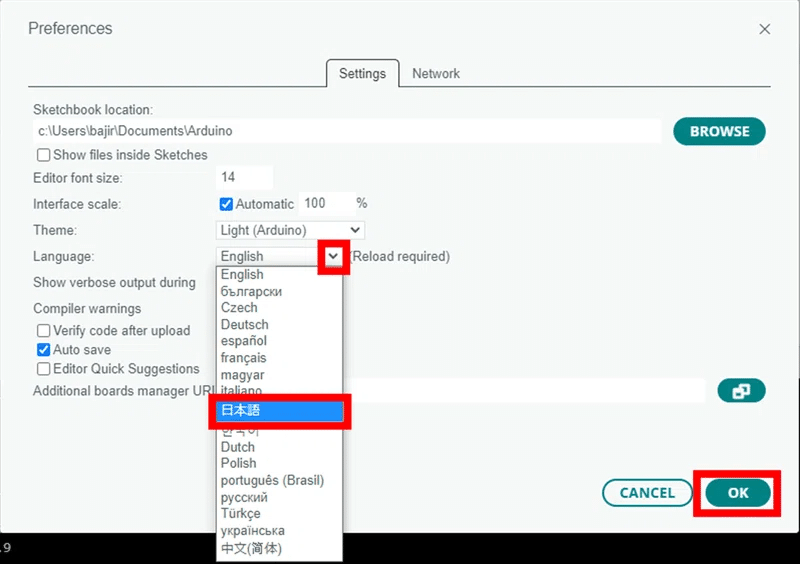Open the additional boards URLs editor icon
The image size is (800, 564).
tap(741, 391)
